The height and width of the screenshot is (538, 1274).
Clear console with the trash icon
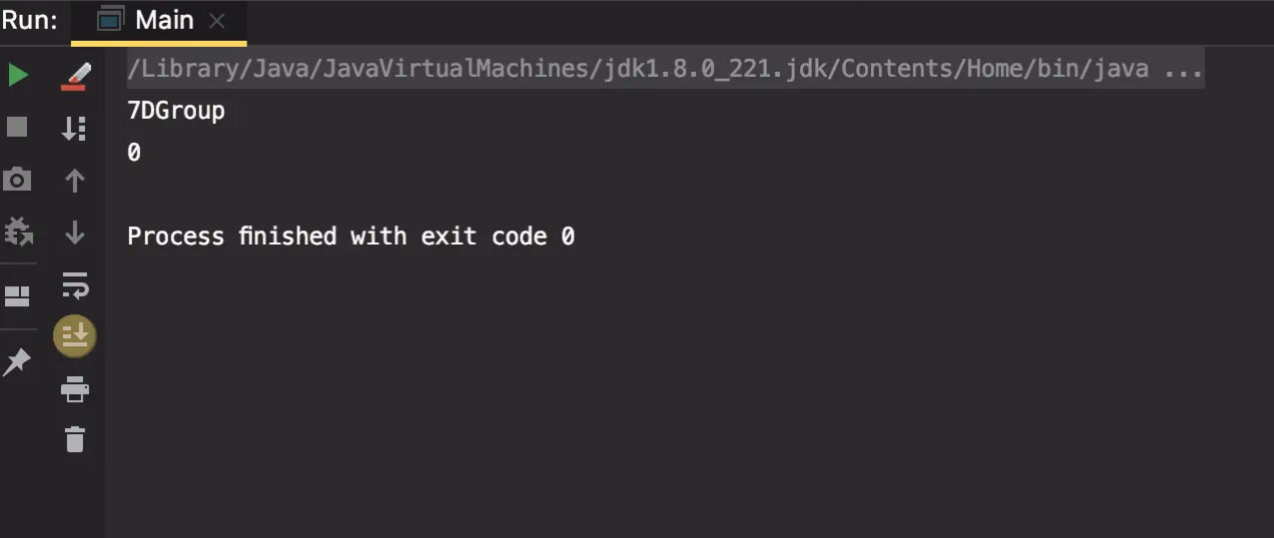pos(75,439)
